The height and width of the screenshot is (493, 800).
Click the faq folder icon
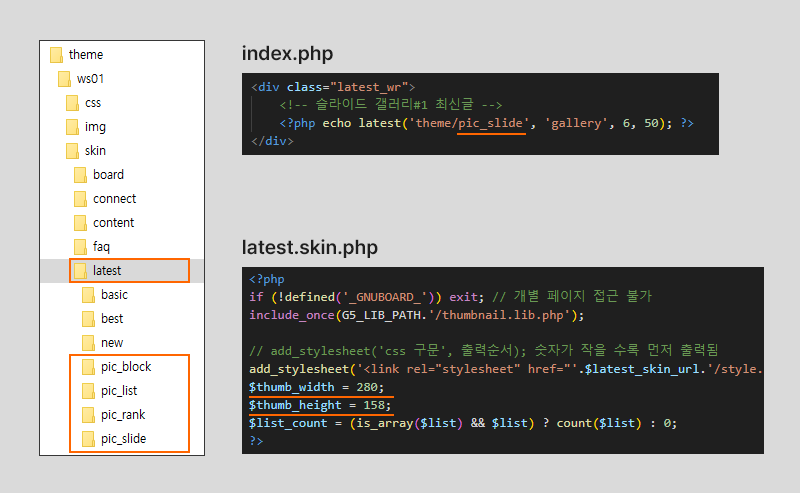(80, 247)
